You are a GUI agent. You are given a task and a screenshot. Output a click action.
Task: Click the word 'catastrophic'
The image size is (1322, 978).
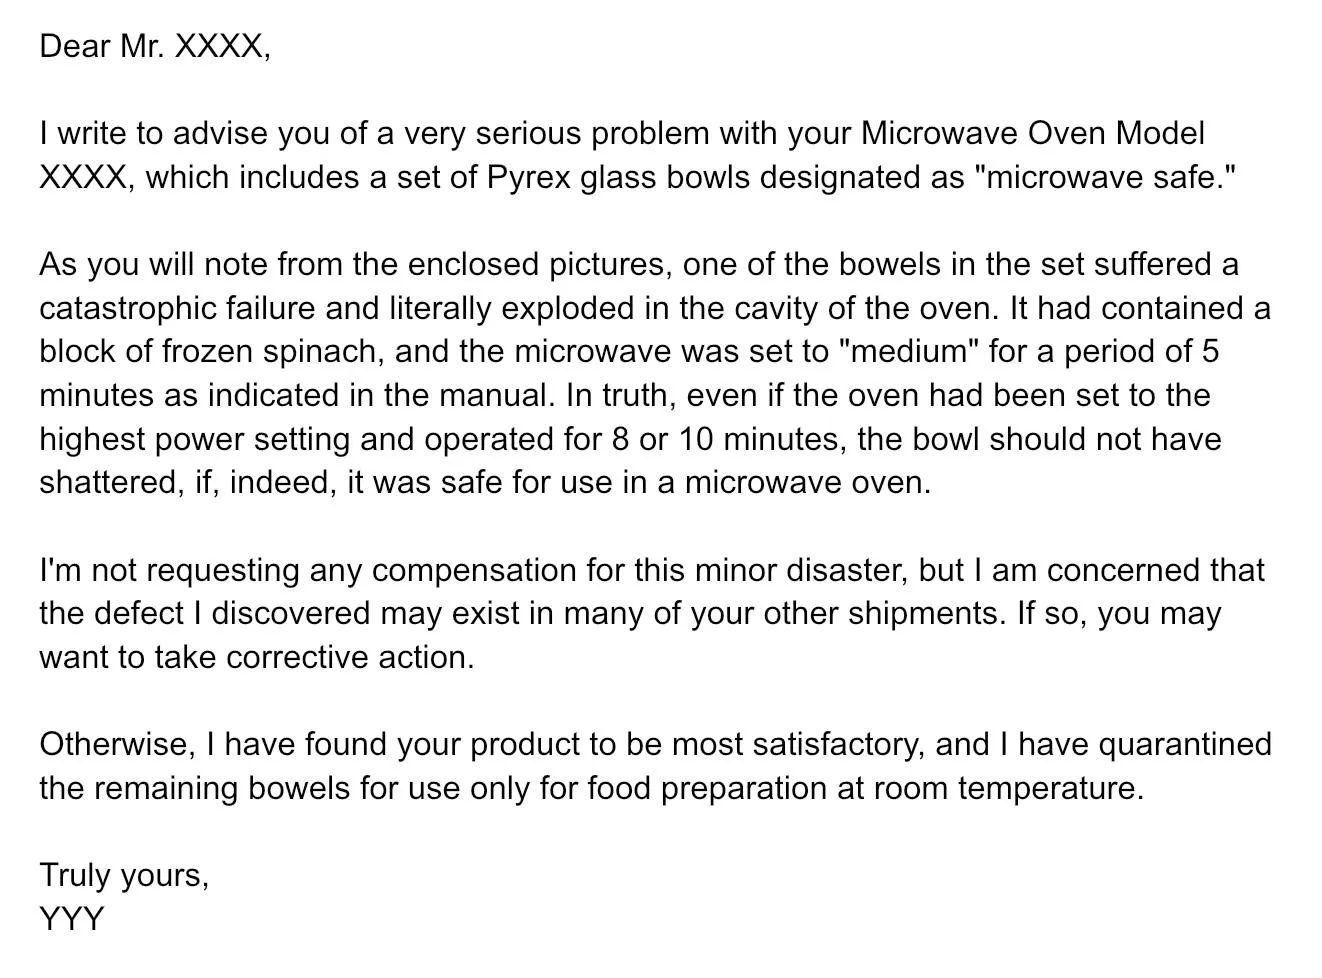coord(128,308)
